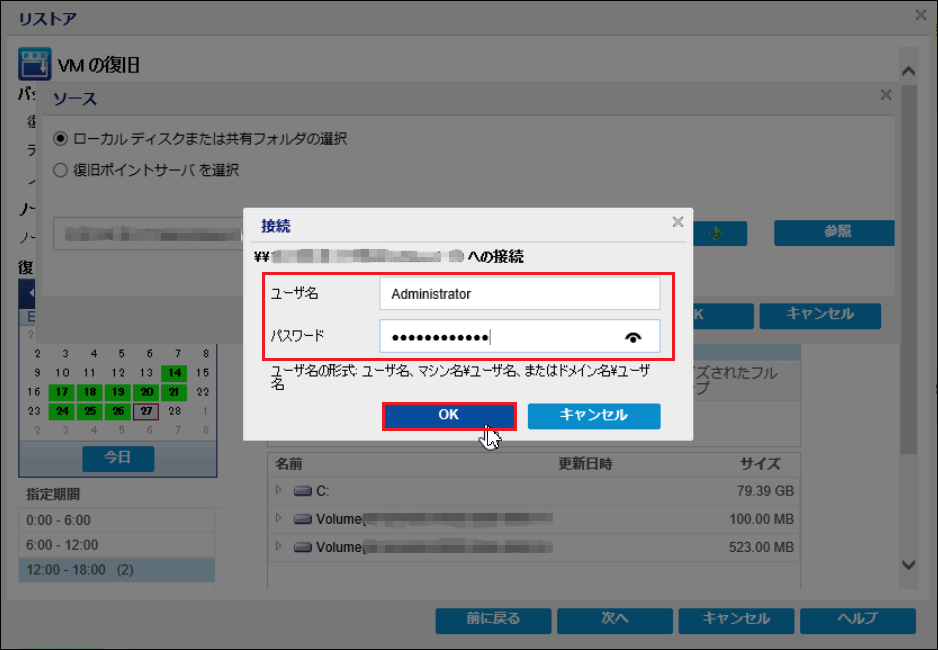The width and height of the screenshot is (938, 650).
Task: Click the scroll up arrow
Action: point(909,71)
